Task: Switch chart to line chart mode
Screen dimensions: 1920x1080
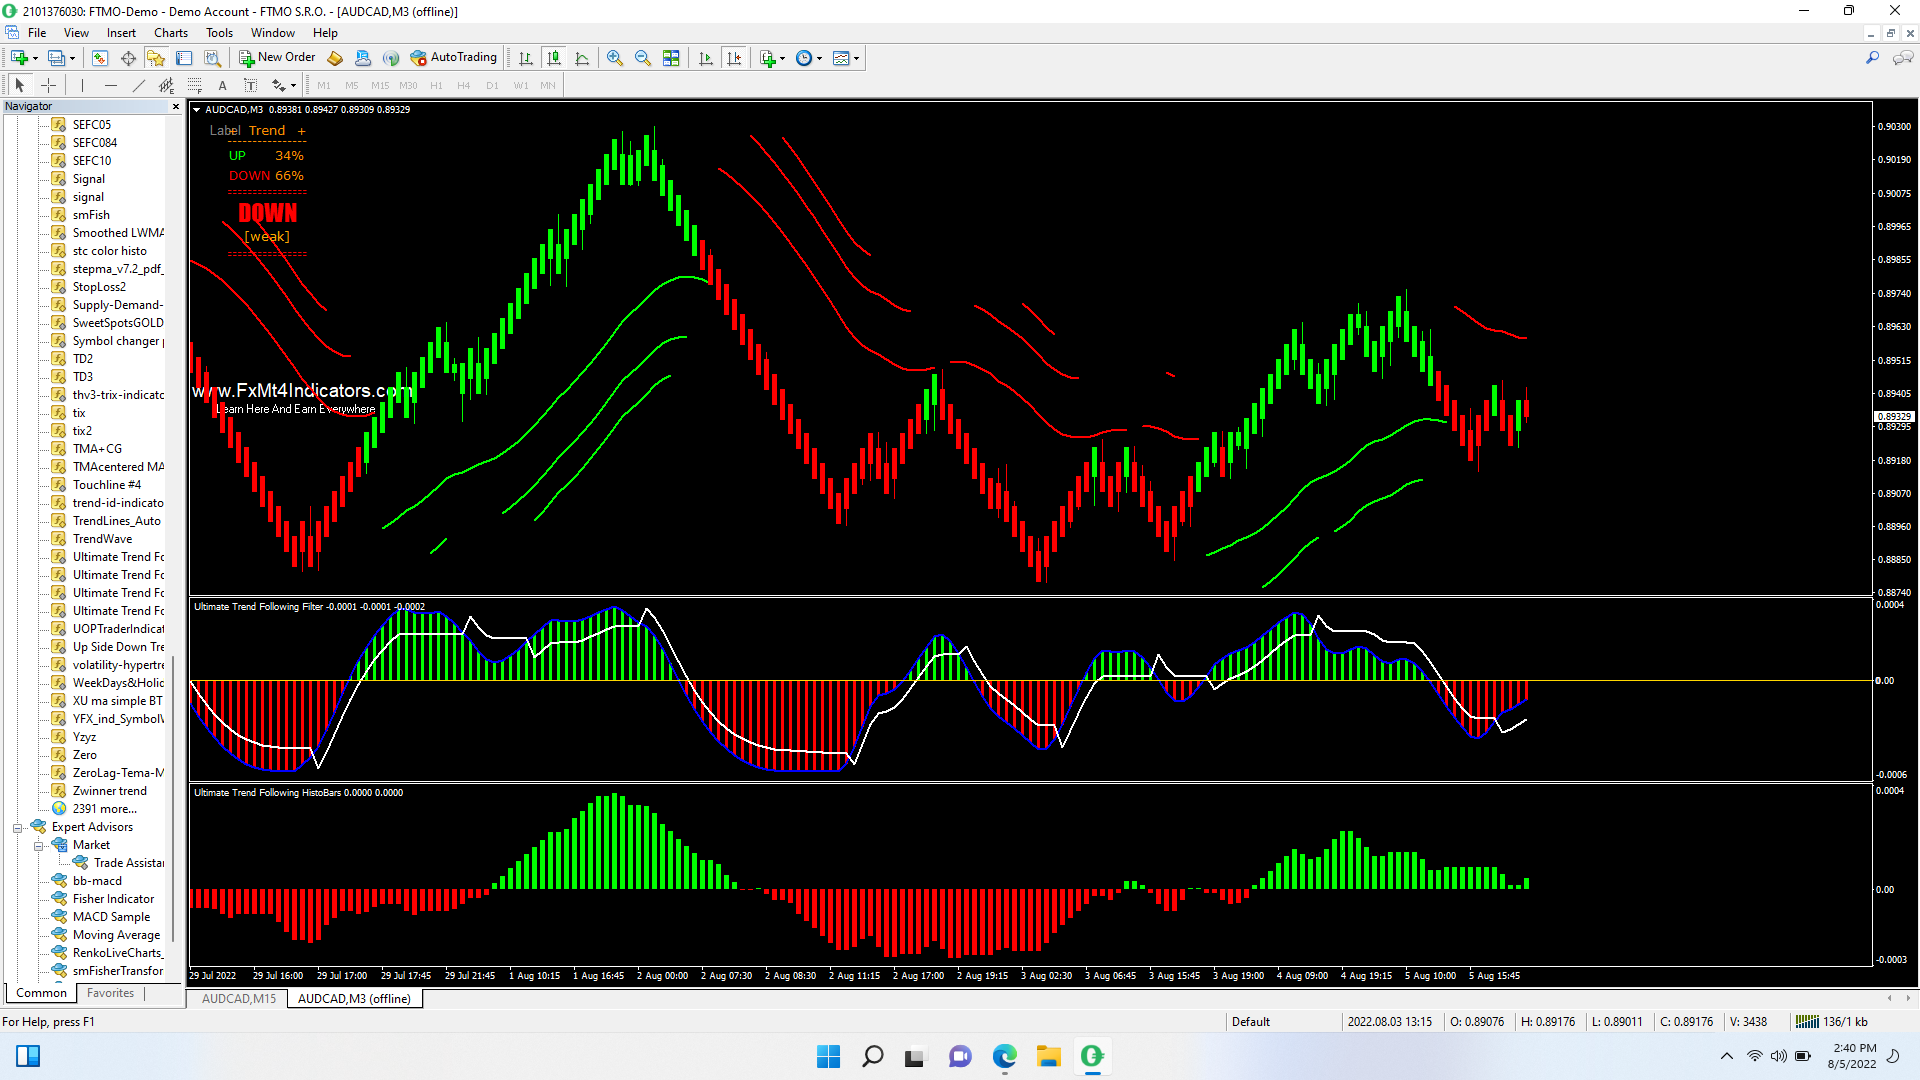Action: [582, 58]
